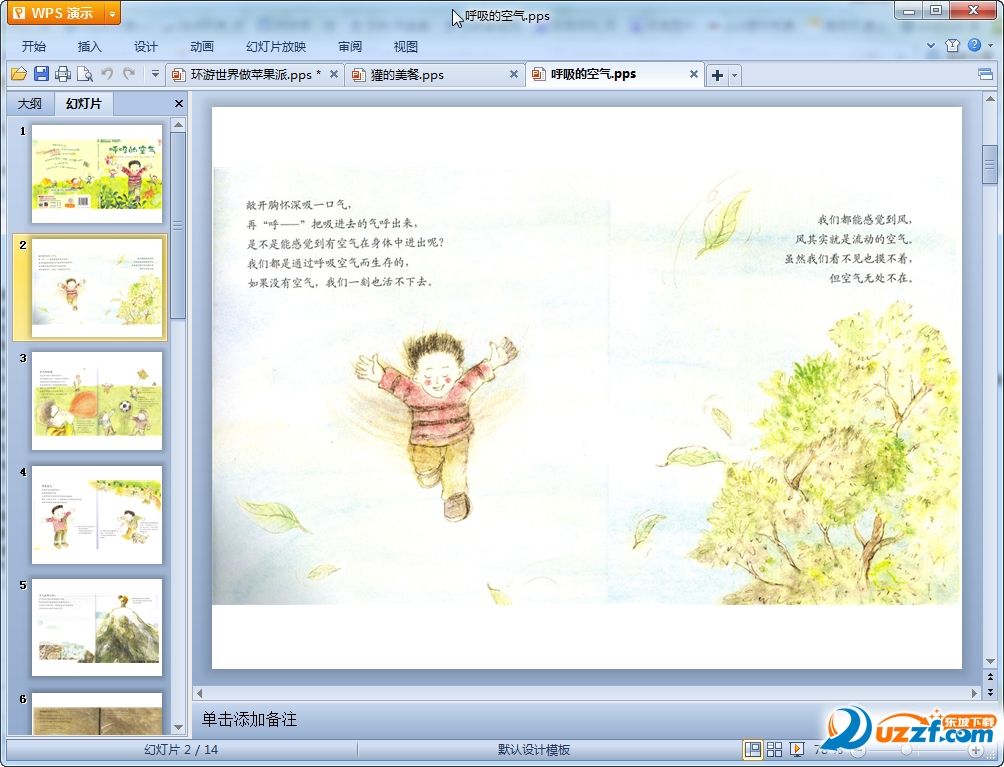Redo the last action
The width and height of the screenshot is (1004, 767).
[129, 74]
